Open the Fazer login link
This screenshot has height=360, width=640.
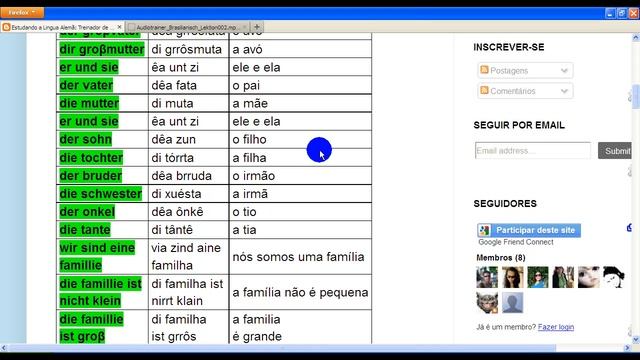556,327
